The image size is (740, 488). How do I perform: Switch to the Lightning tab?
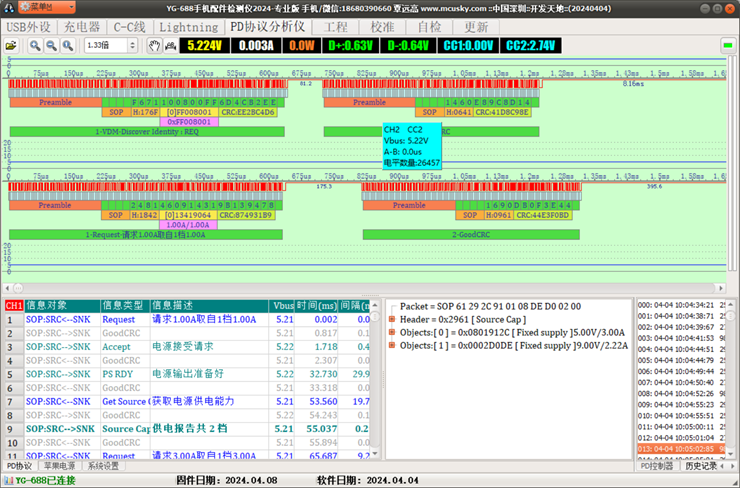point(188,27)
